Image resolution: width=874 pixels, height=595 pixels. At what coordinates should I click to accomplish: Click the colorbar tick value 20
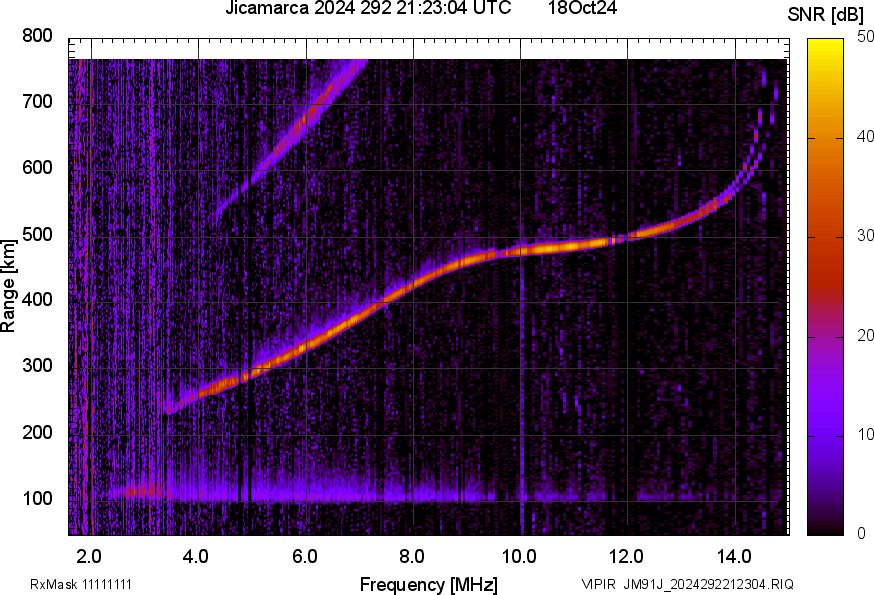(865, 335)
